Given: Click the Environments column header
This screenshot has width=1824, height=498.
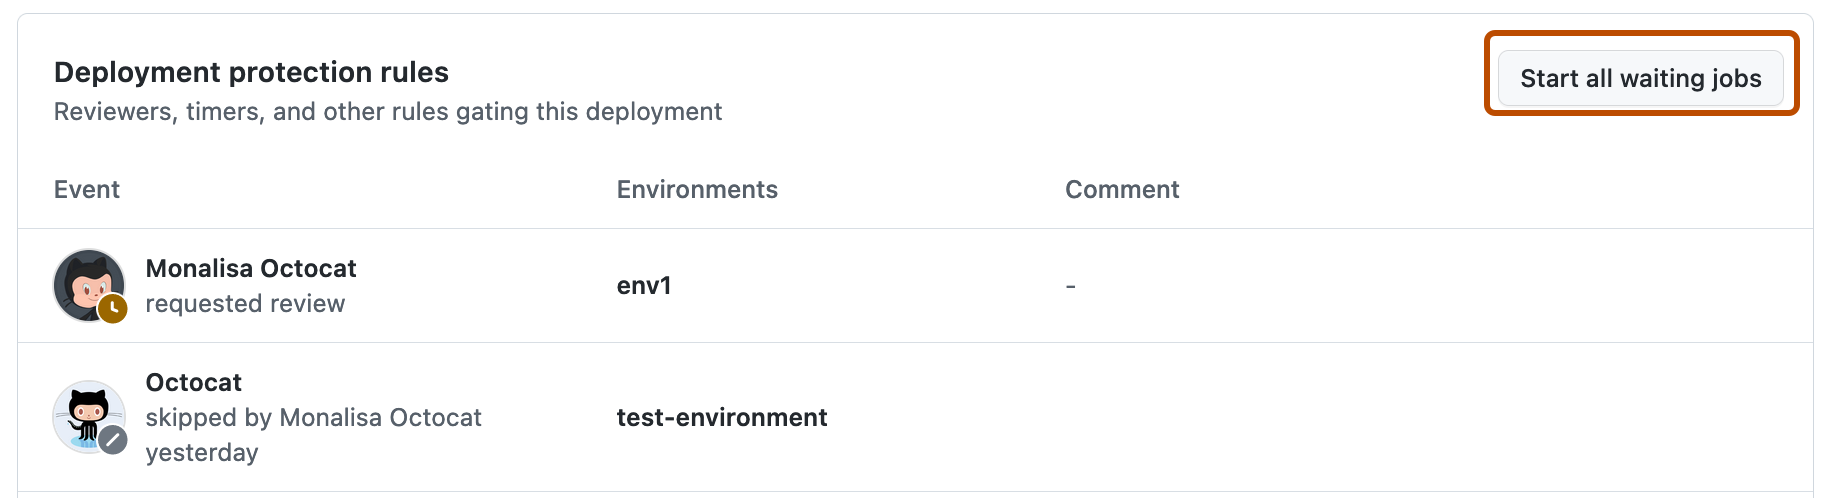Looking at the screenshot, I should [697, 190].
